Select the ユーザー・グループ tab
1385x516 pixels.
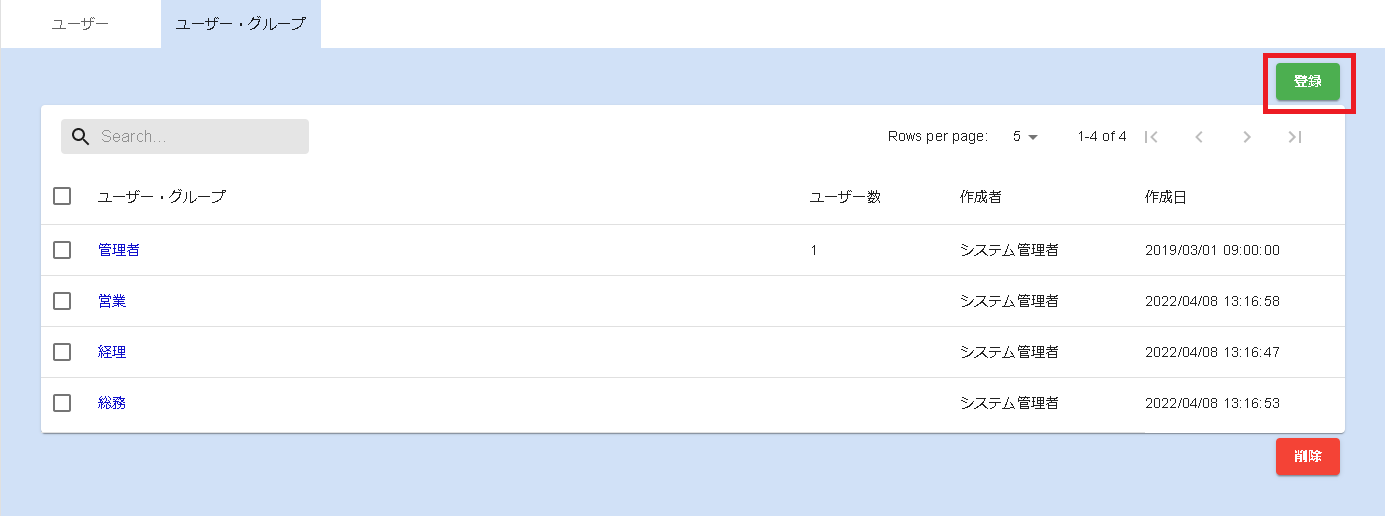pyautogui.click(x=240, y=24)
